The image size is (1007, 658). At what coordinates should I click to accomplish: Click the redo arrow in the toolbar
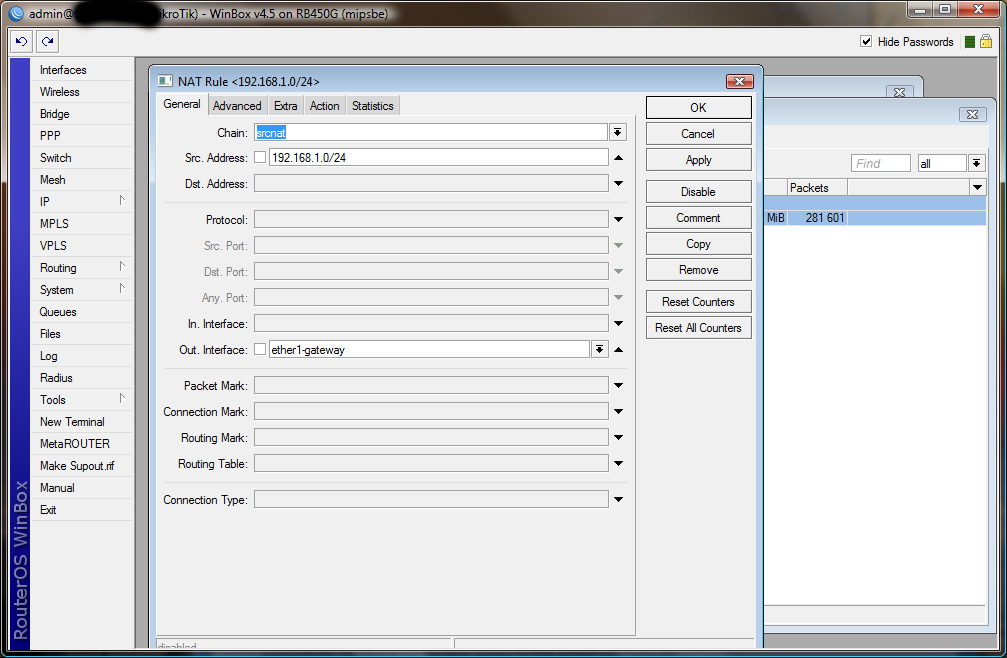pos(47,42)
